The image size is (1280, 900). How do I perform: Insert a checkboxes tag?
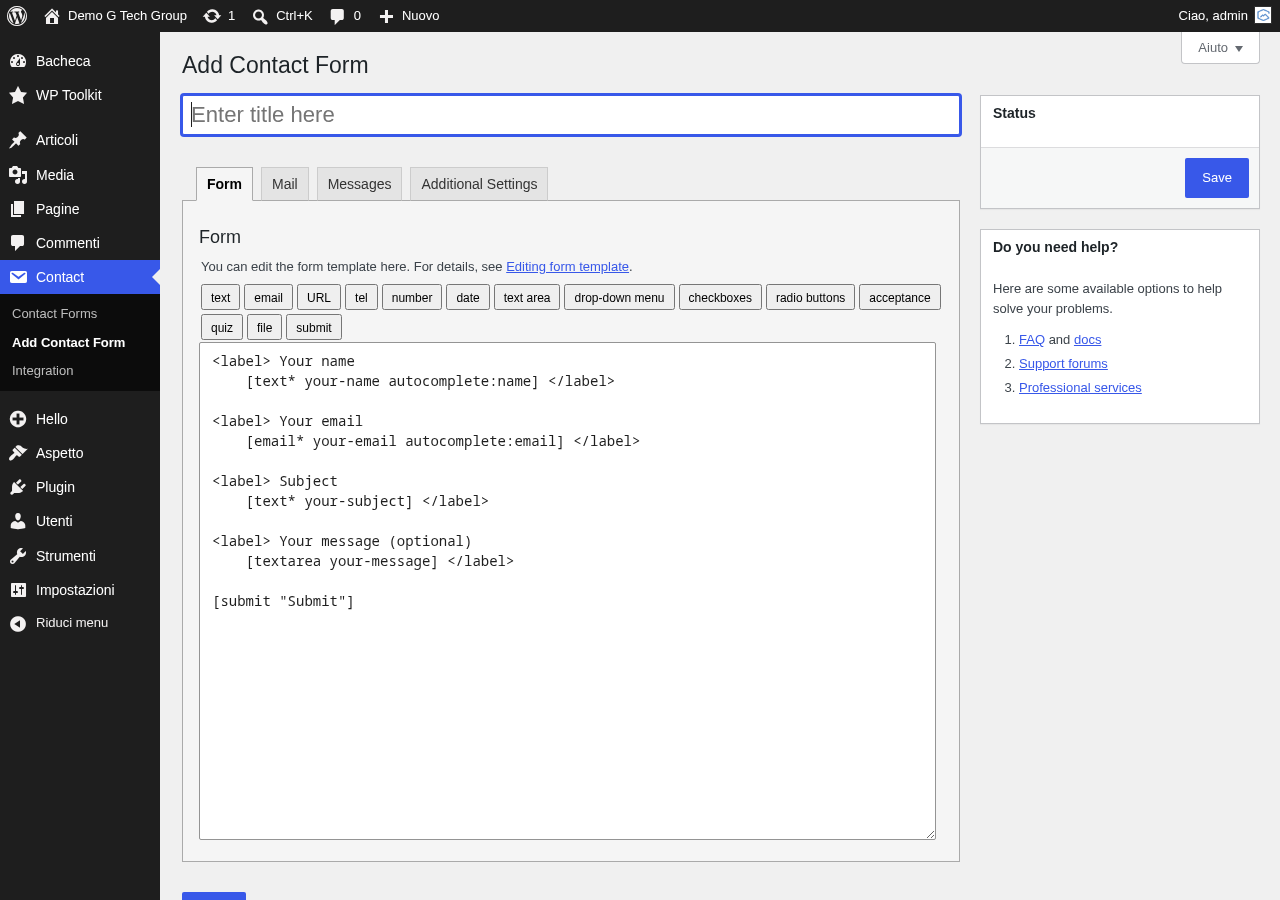coord(720,297)
